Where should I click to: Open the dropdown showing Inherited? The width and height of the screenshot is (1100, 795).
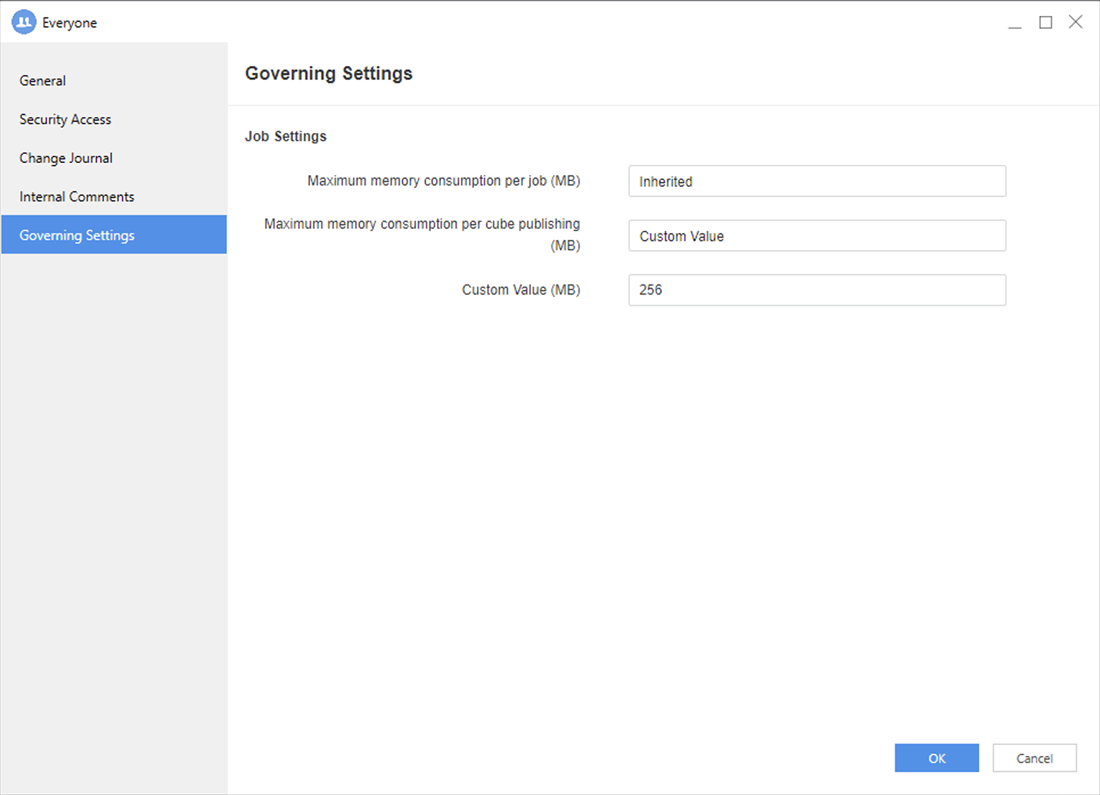816,182
